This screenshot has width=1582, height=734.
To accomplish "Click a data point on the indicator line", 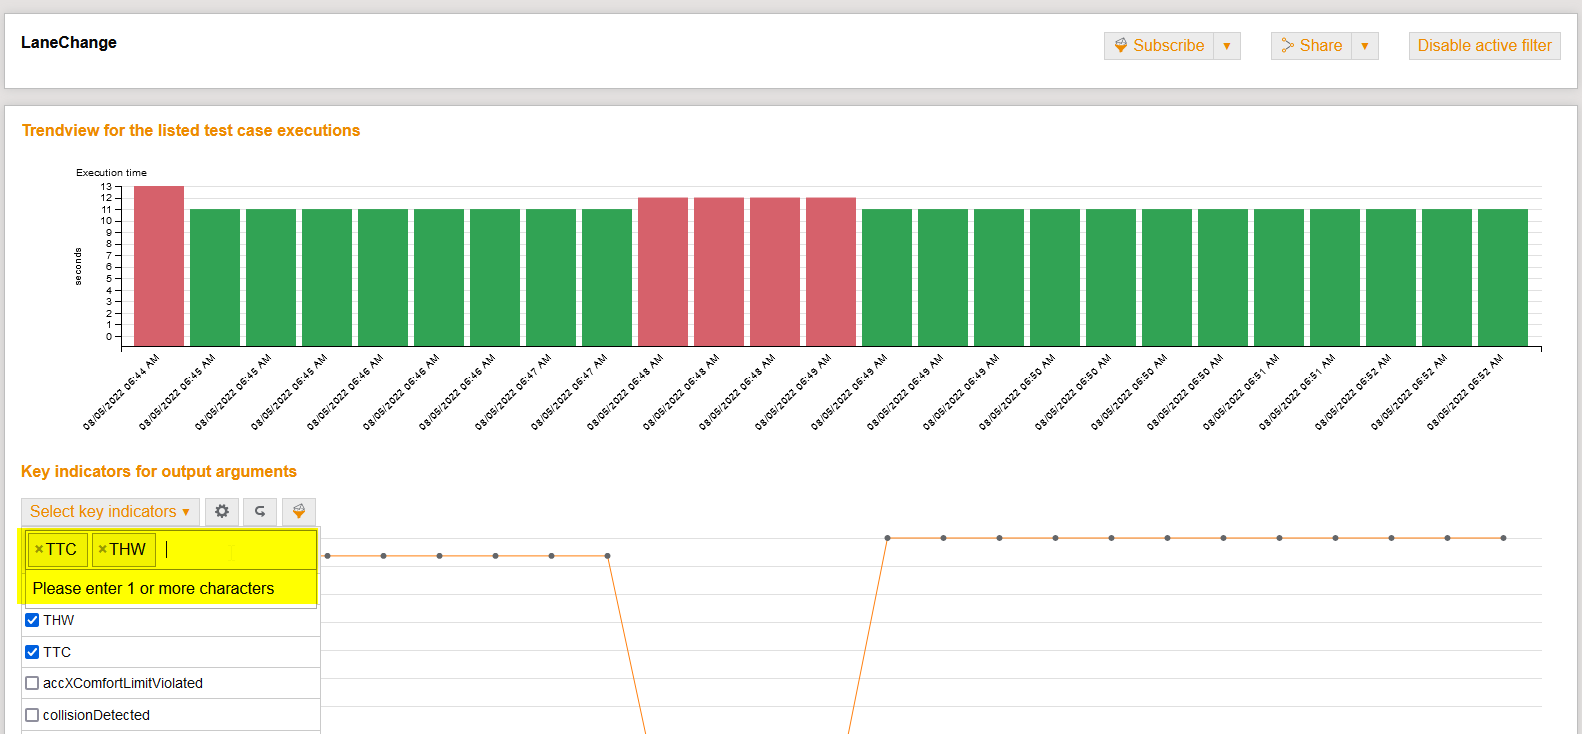I will [943, 538].
